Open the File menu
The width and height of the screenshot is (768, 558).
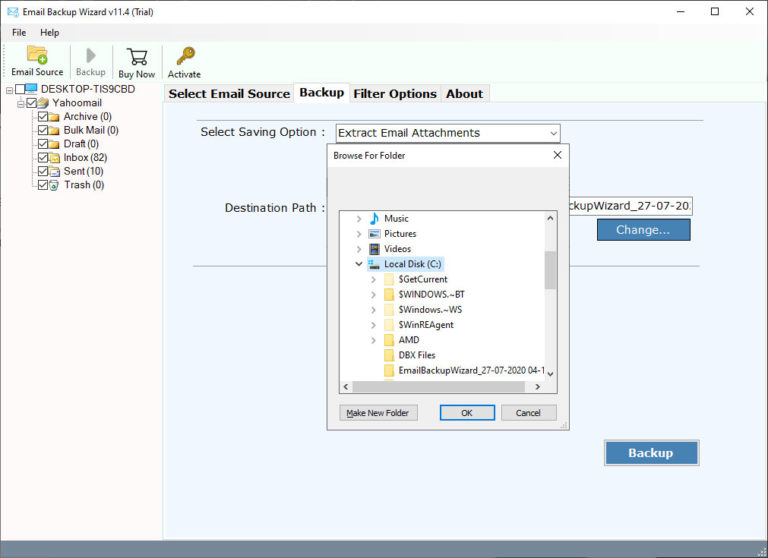[x=19, y=32]
